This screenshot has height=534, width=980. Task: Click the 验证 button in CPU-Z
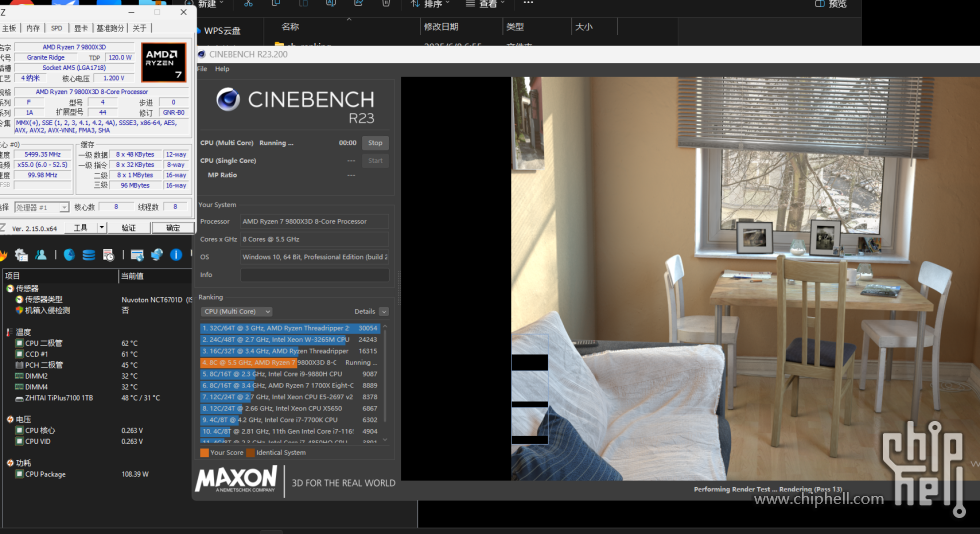[129, 228]
